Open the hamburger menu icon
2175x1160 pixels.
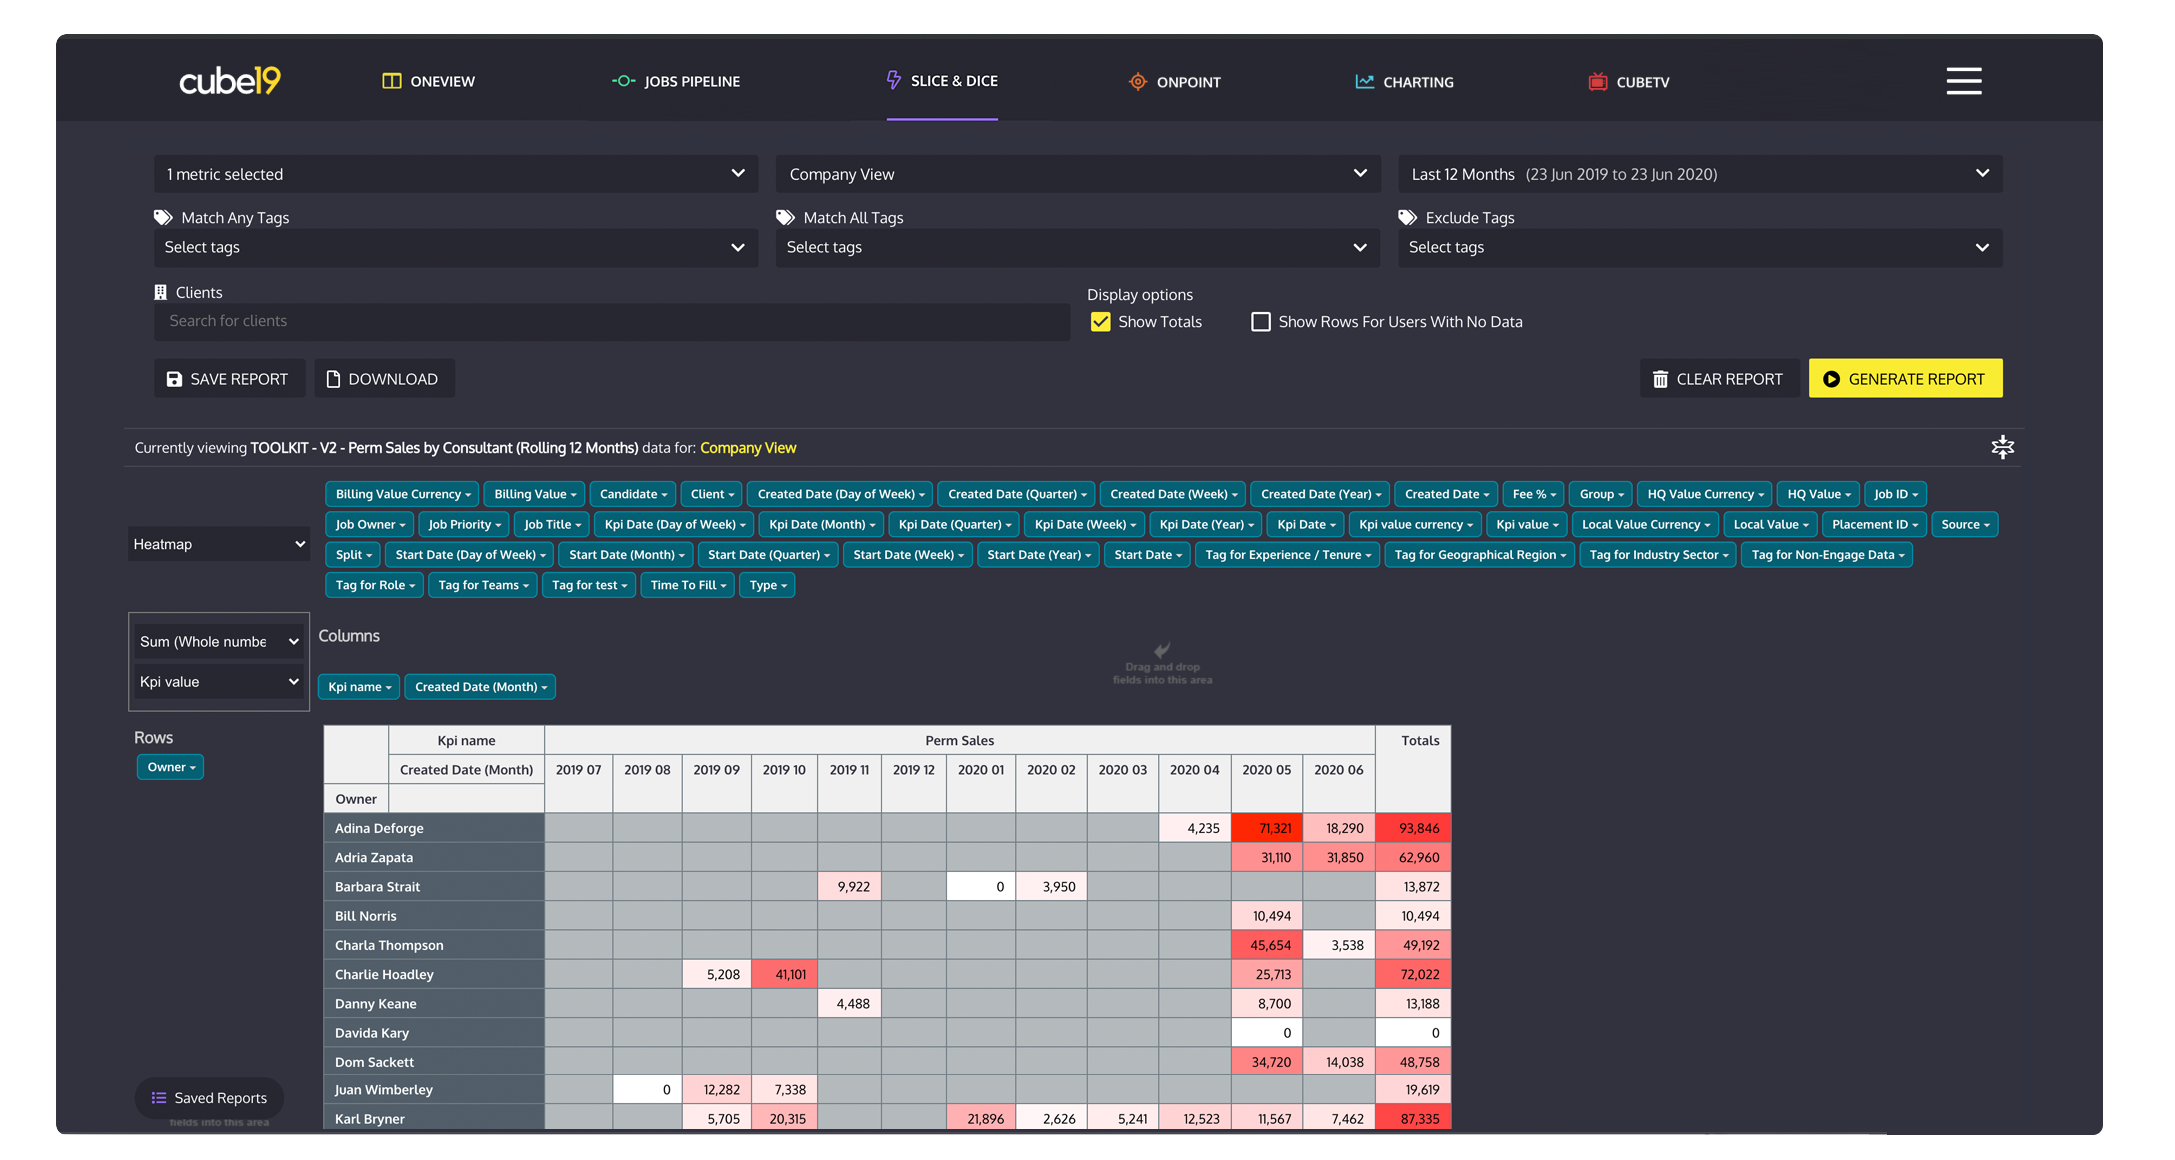(1963, 81)
